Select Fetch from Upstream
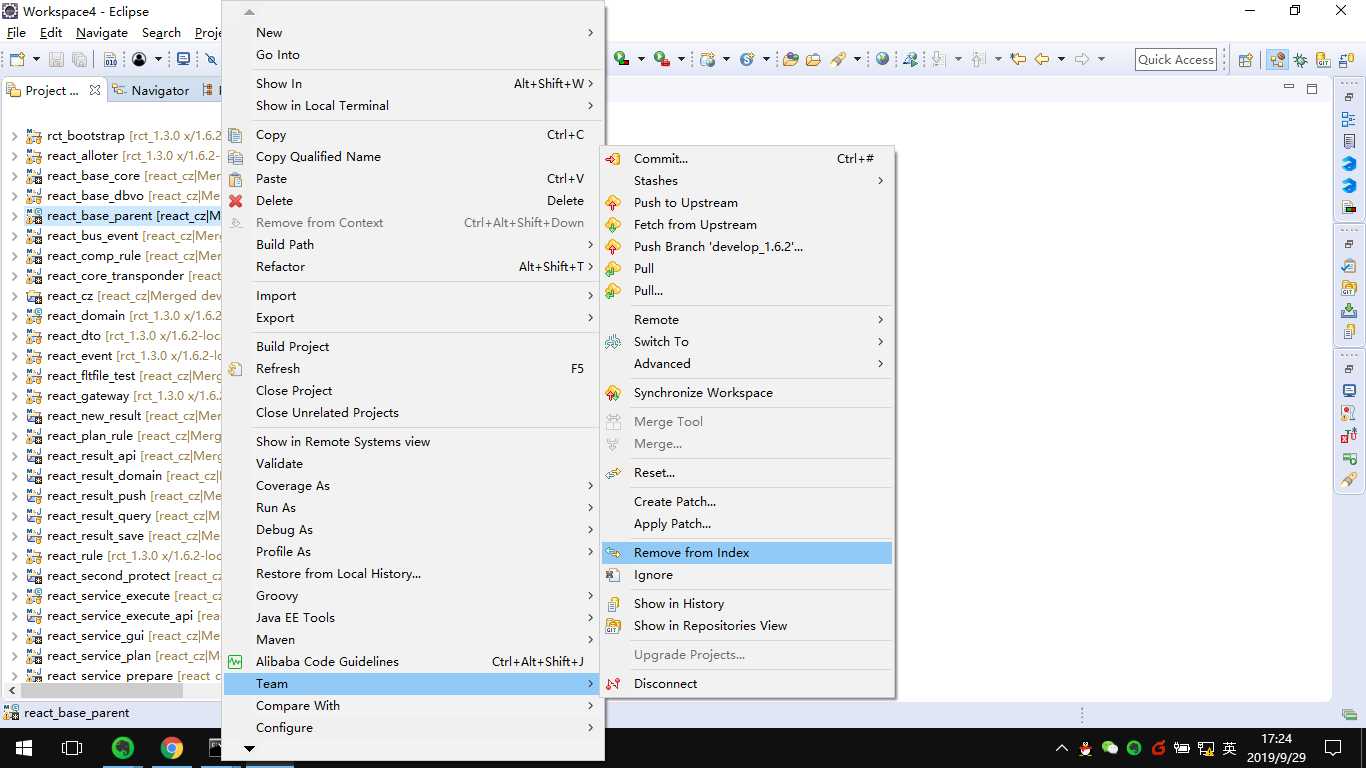1366x768 pixels. [x=746, y=225]
